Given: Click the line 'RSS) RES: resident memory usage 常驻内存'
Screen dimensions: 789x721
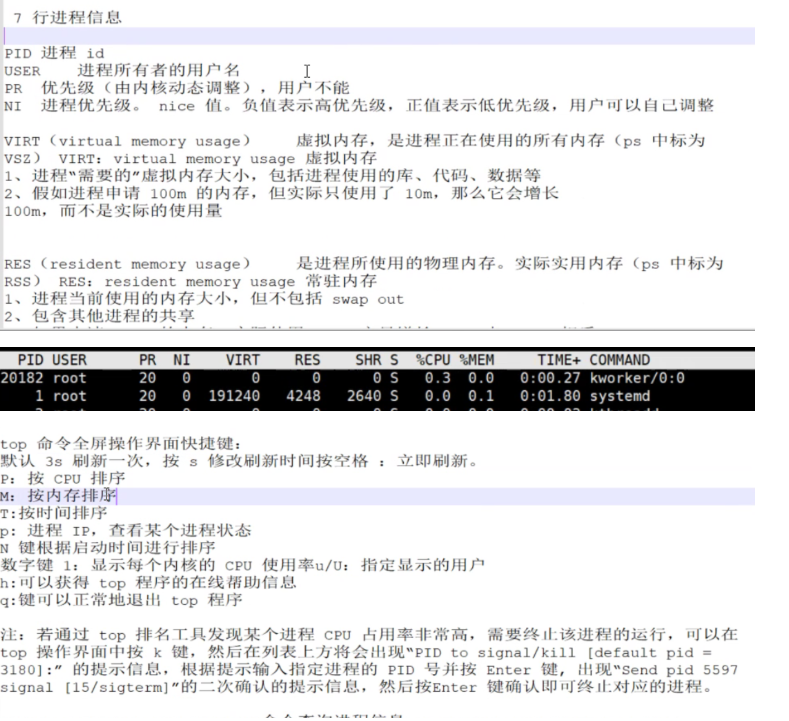Looking at the screenshot, I should pyautogui.click(x=190, y=281).
